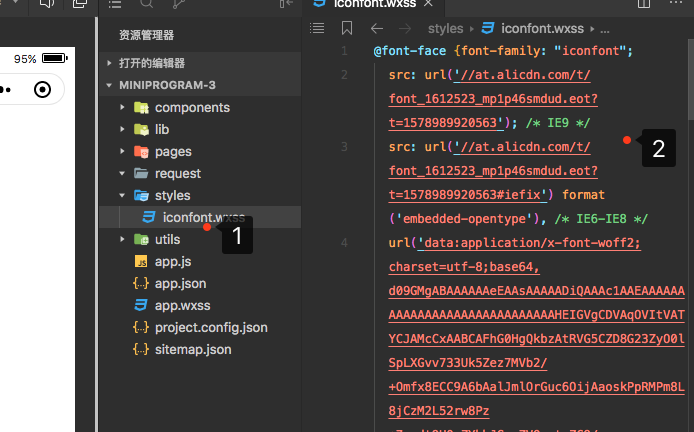Open the search panel magnifier icon
The image size is (694, 432).
click(147, 4)
